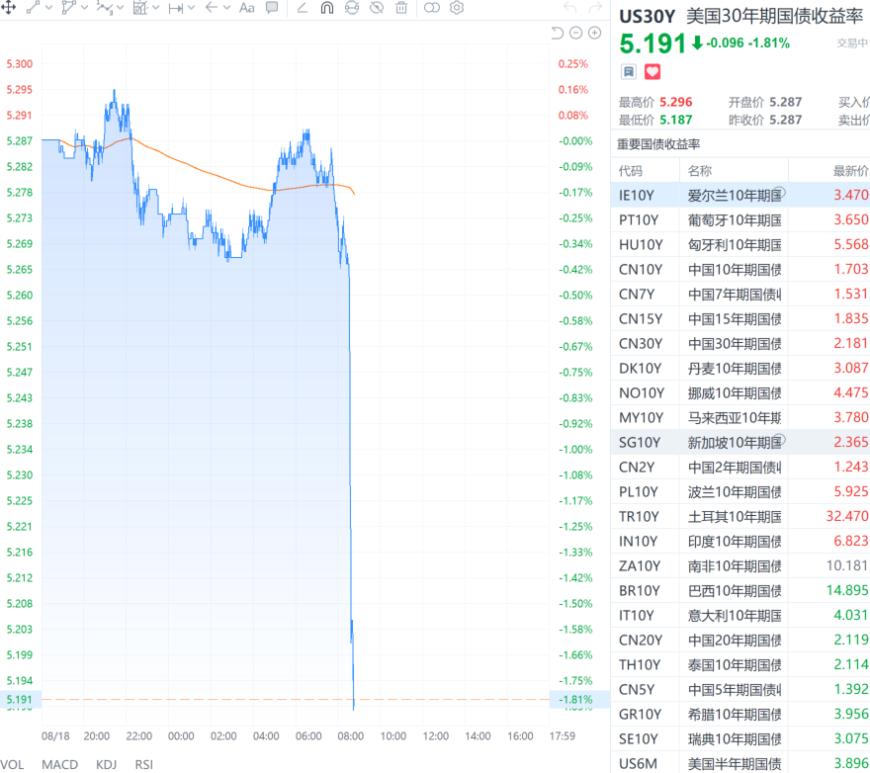Select the TR10Y Turkey bond row
The width and height of the screenshot is (870, 773).
[740, 516]
